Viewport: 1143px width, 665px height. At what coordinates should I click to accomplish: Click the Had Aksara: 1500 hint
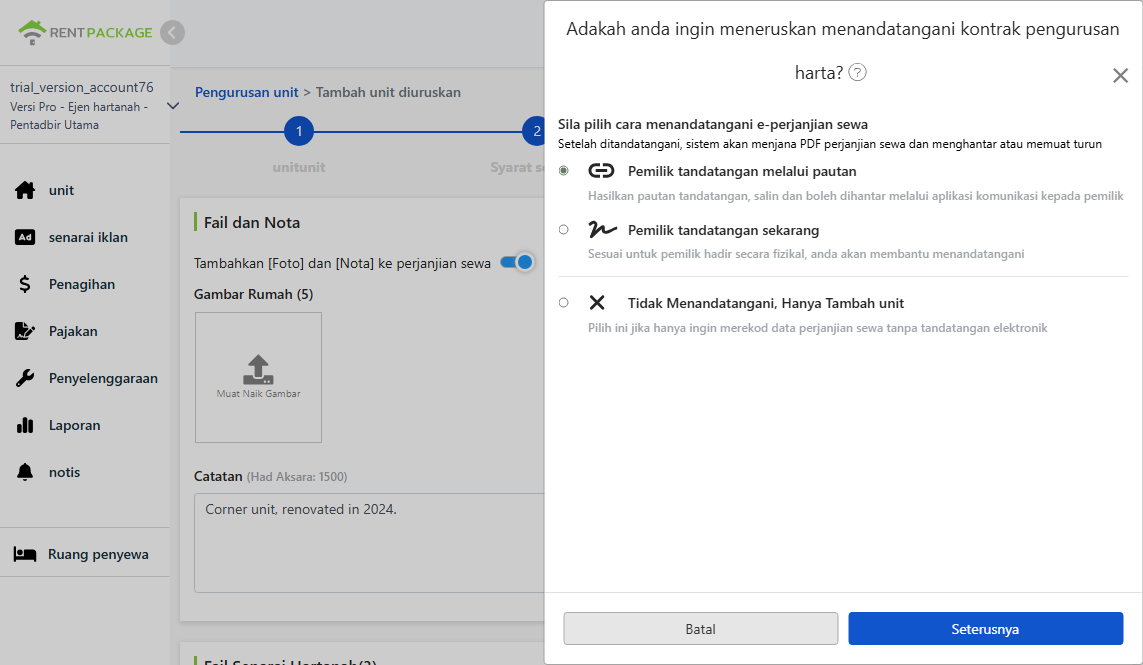click(297, 477)
